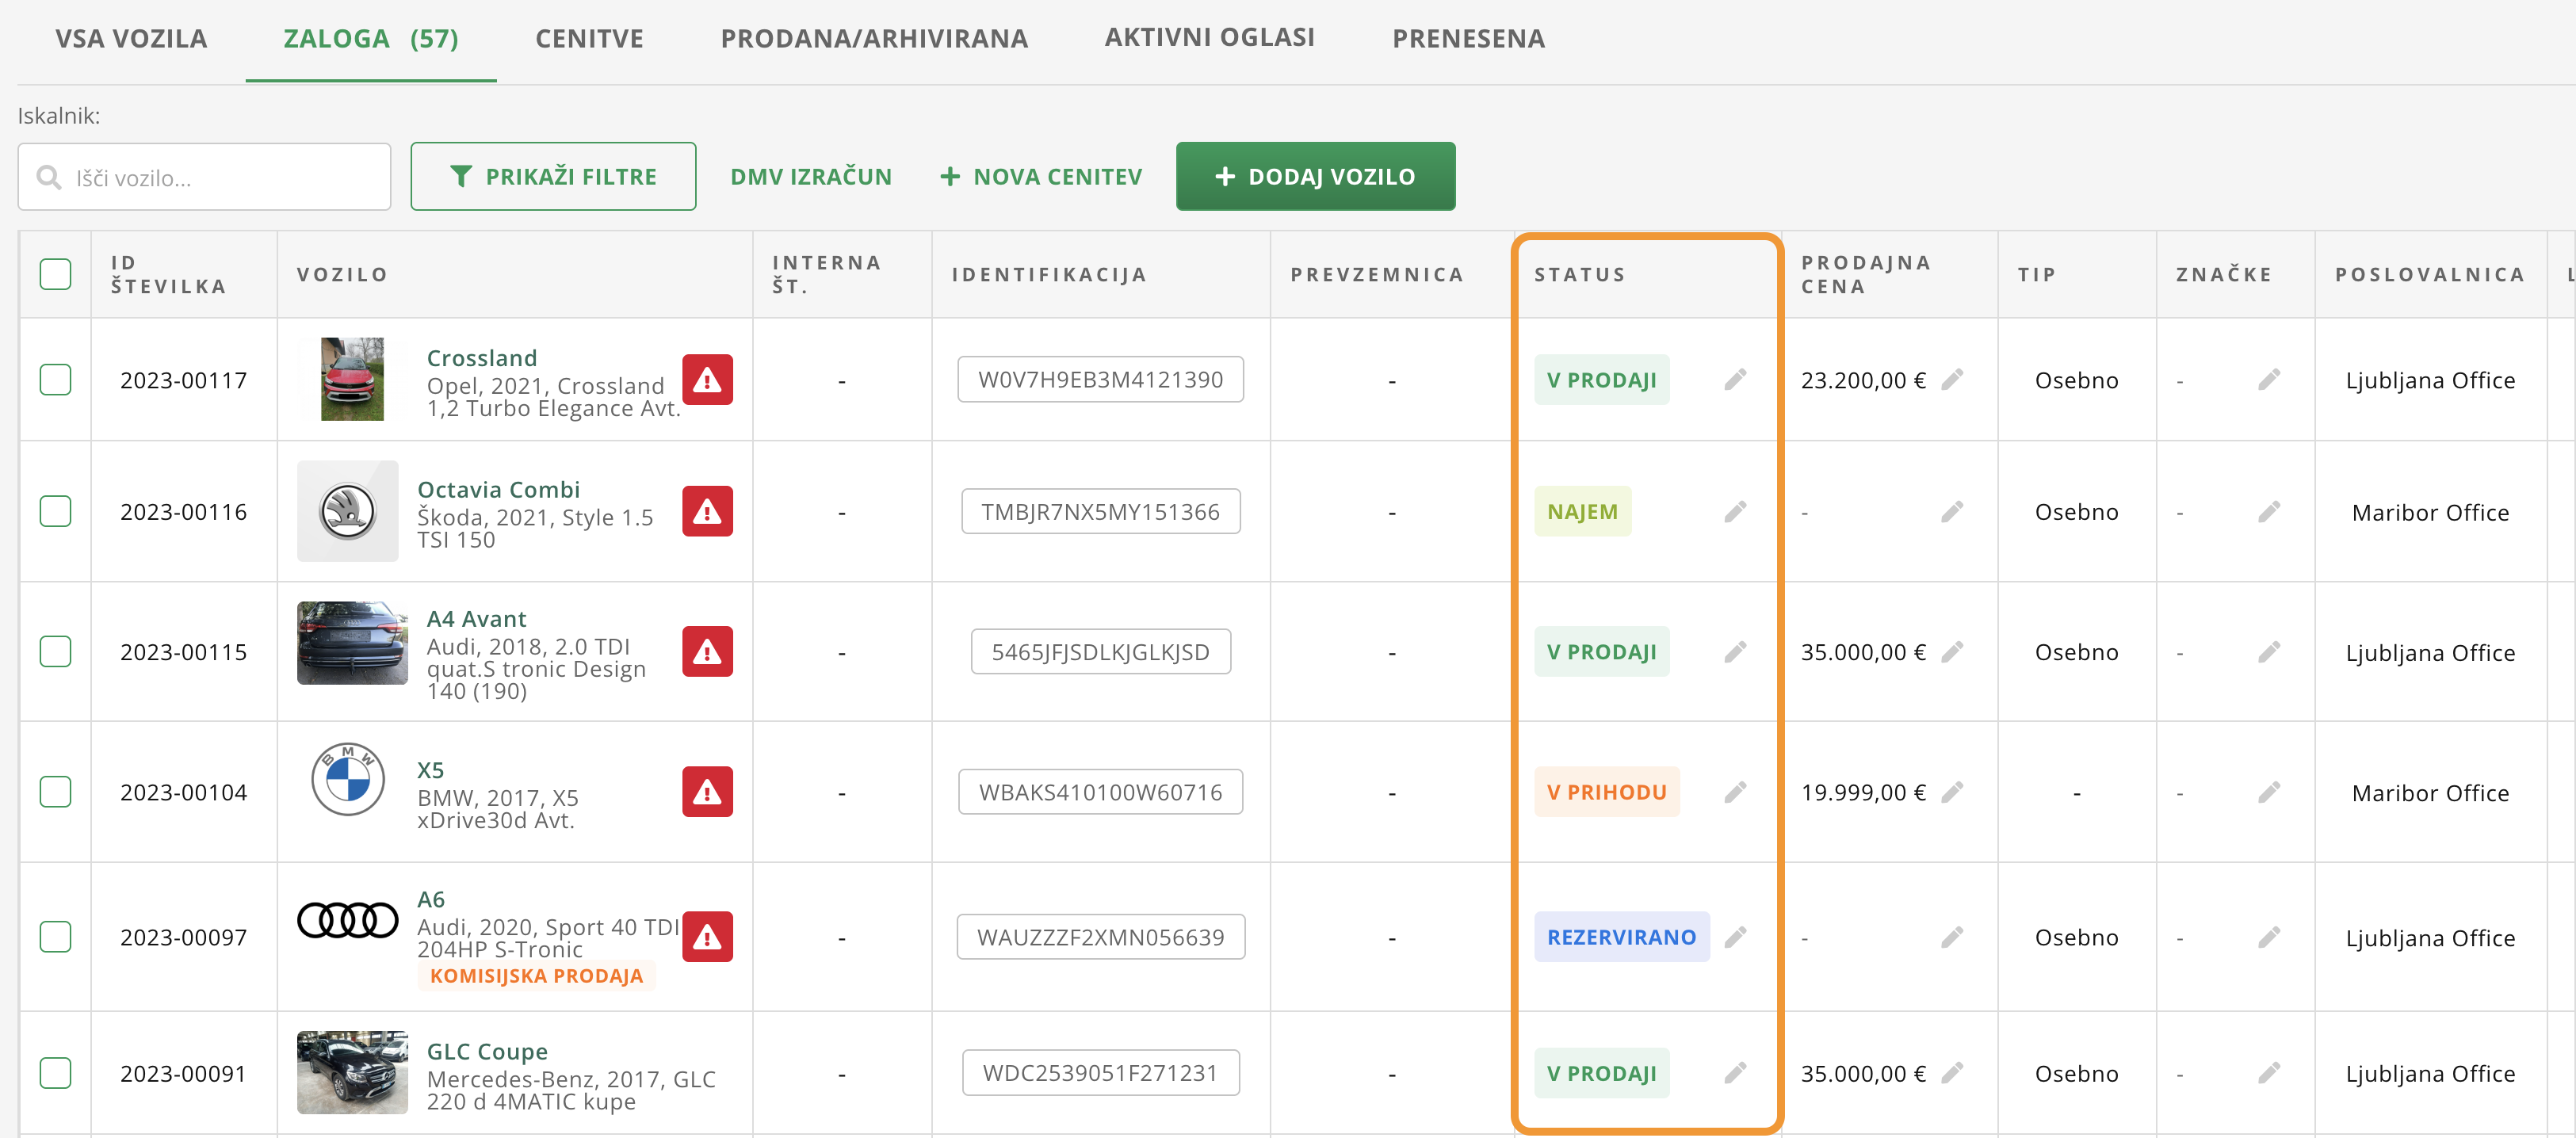The image size is (2576, 1138).
Task: Switch to CENITVE tab
Action: tap(589, 39)
